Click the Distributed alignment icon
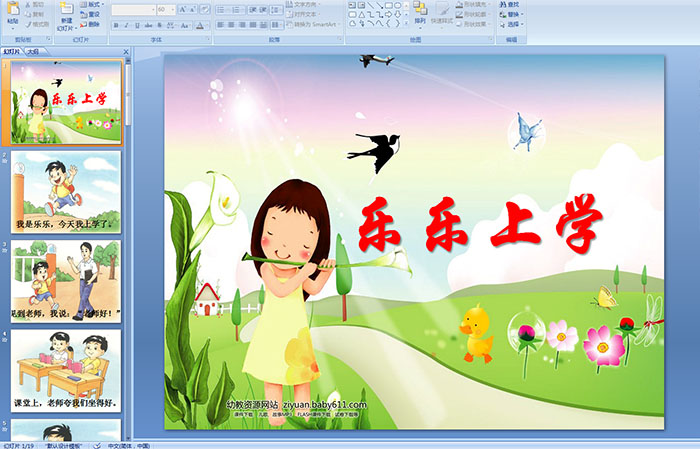 click(263, 25)
